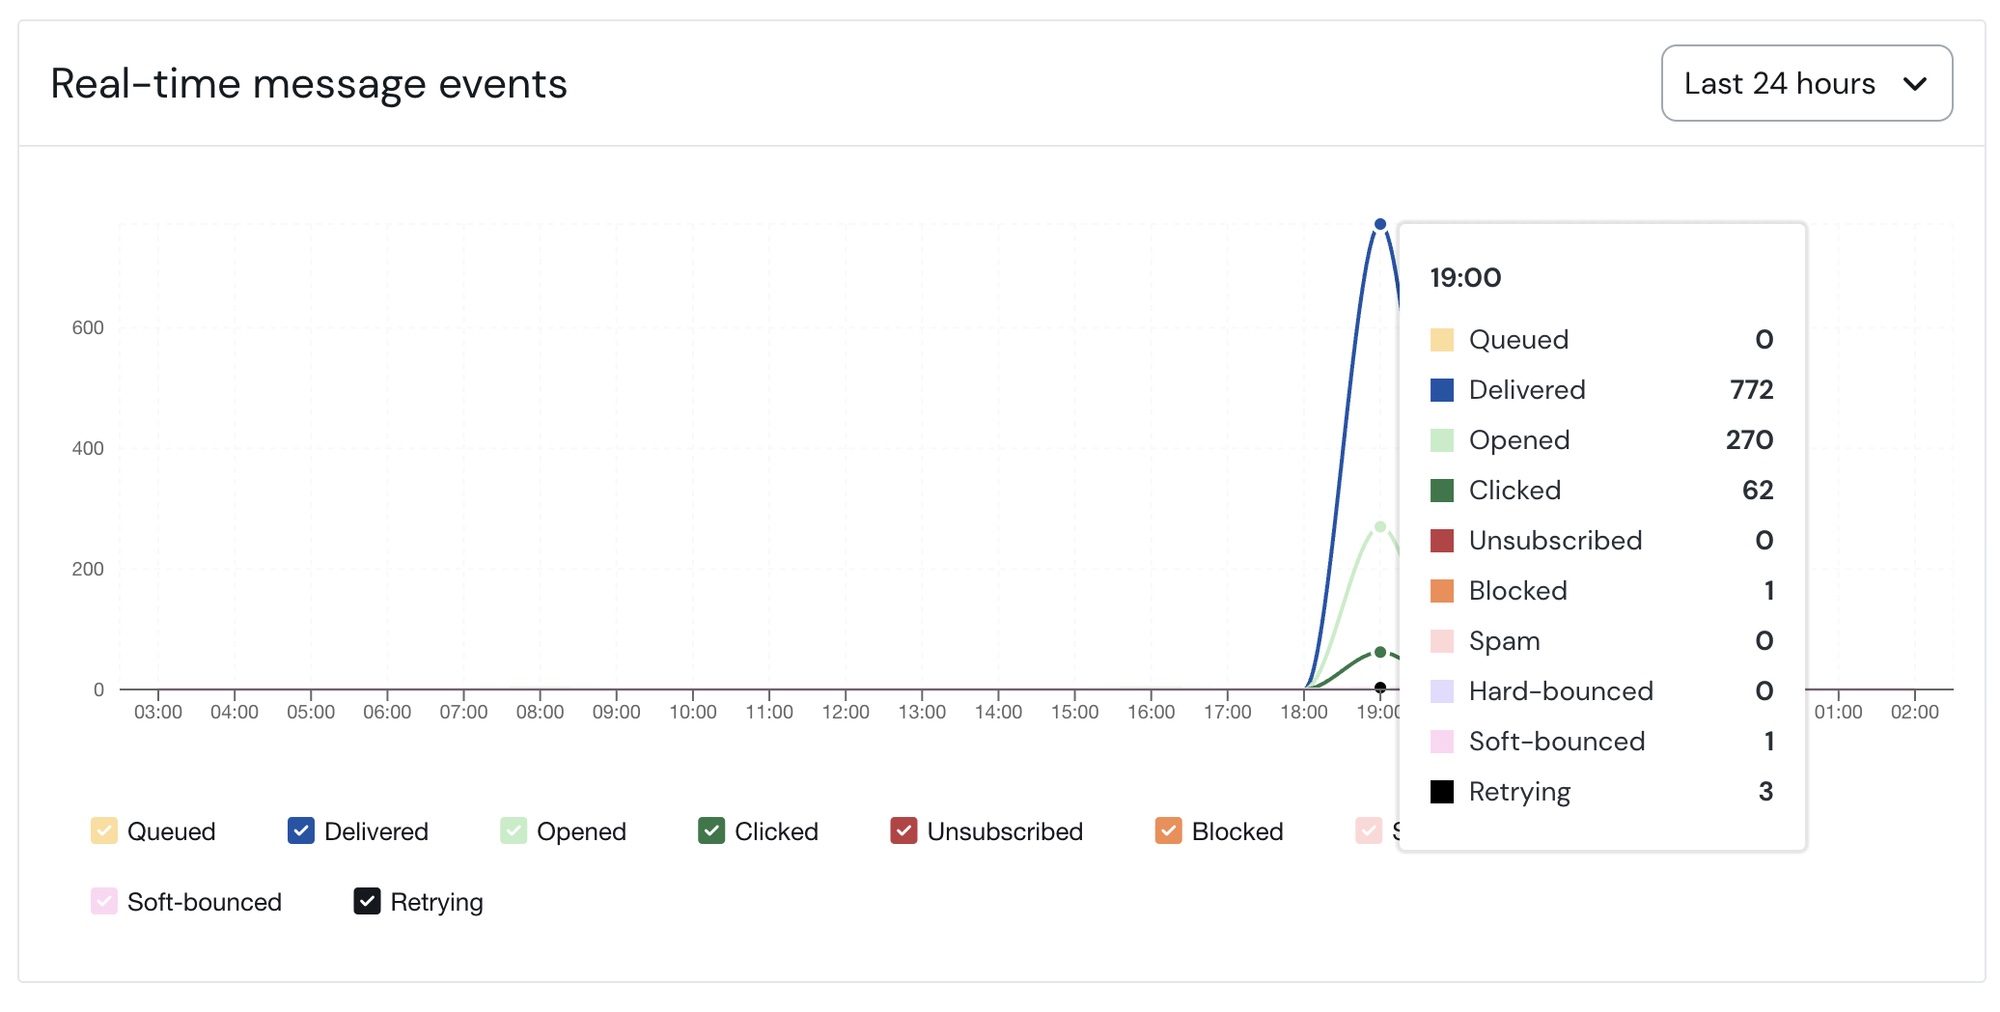Hide the Blocked series via its checkbox

point(1168,831)
